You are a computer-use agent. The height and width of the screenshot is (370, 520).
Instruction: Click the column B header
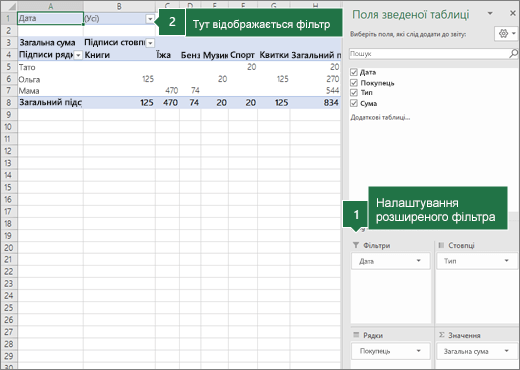119,6
